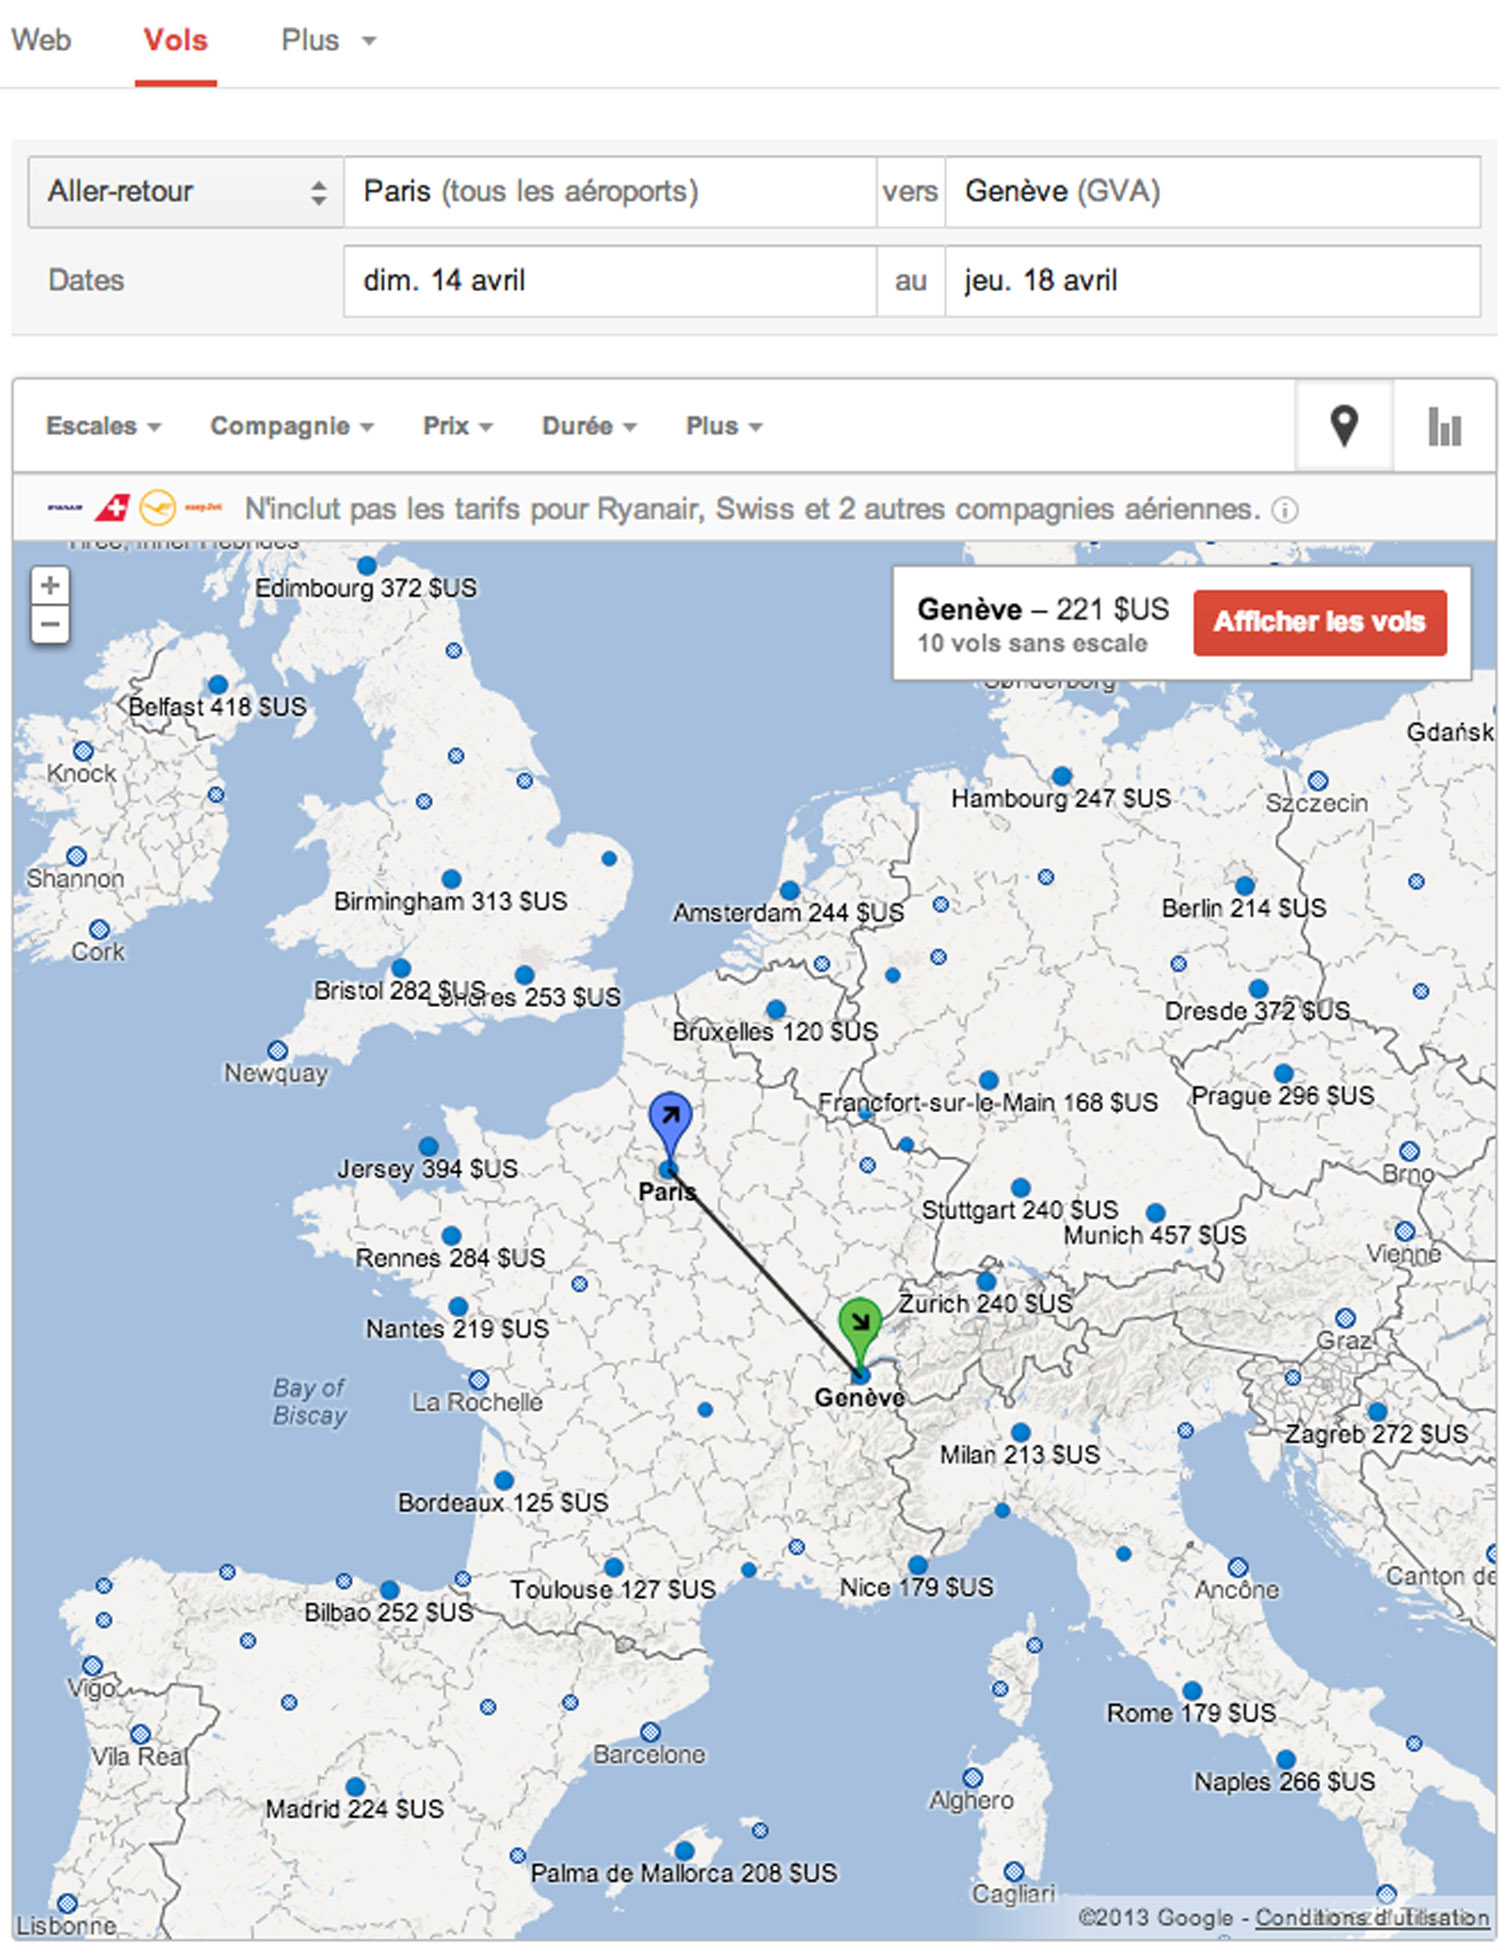Click the return date field jeu. 18 avril
1500x1946 pixels.
point(1211,281)
